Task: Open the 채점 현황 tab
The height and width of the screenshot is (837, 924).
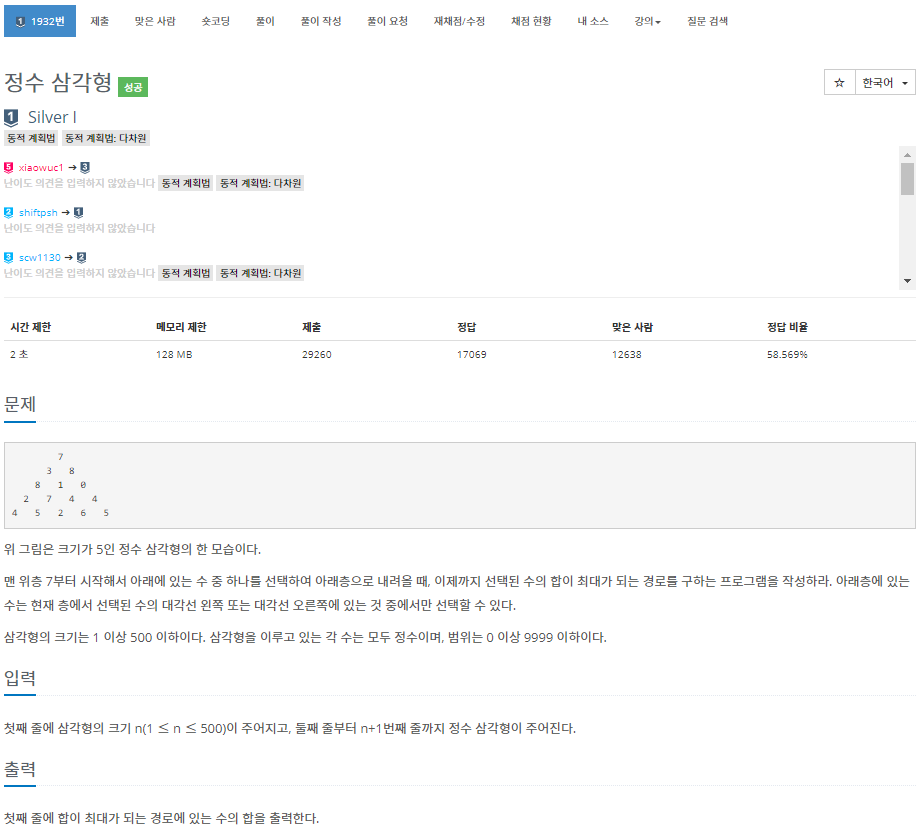Action: (x=532, y=21)
